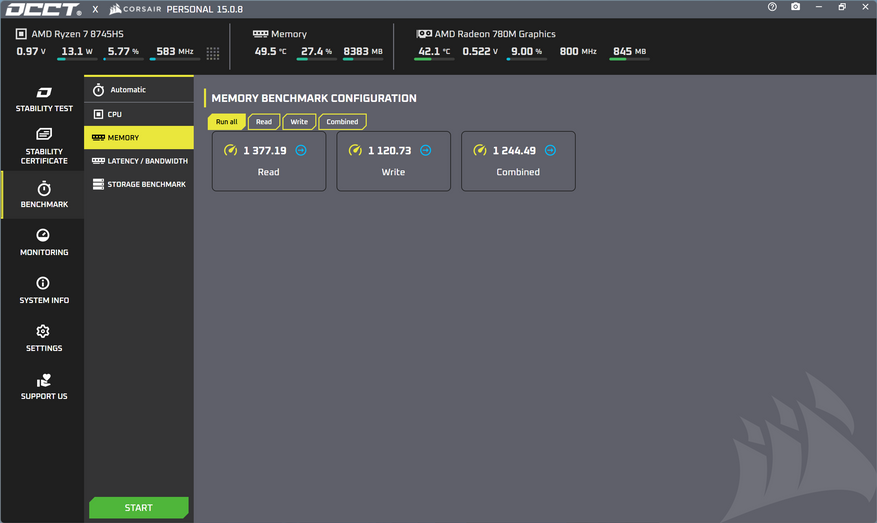The height and width of the screenshot is (523, 877).
Task: Click the Memory module icon in header
Action: (x=260, y=34)
